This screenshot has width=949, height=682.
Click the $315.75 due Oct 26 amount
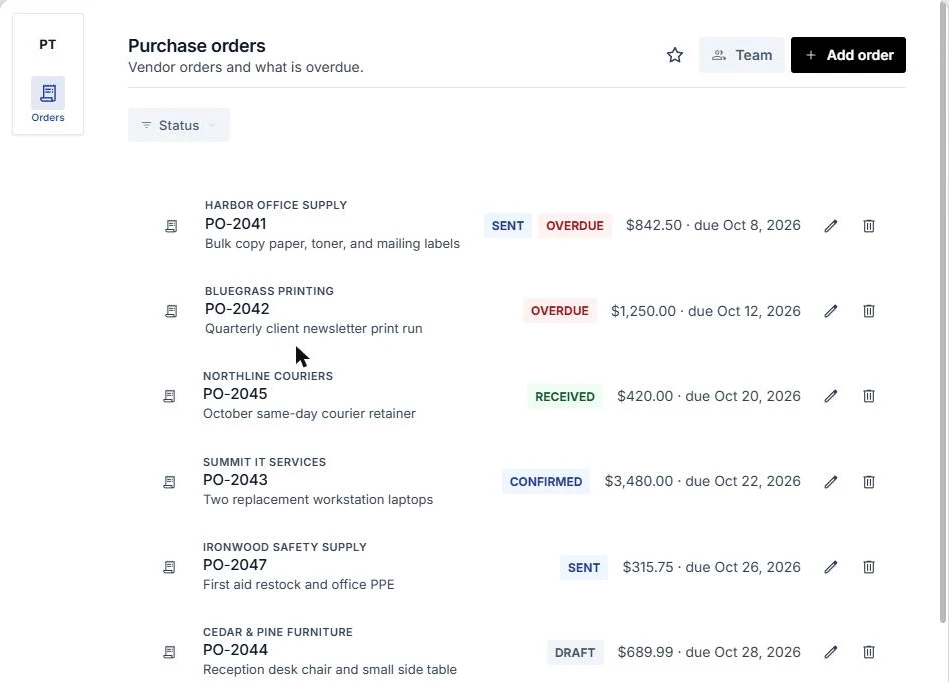pos(712,567)
